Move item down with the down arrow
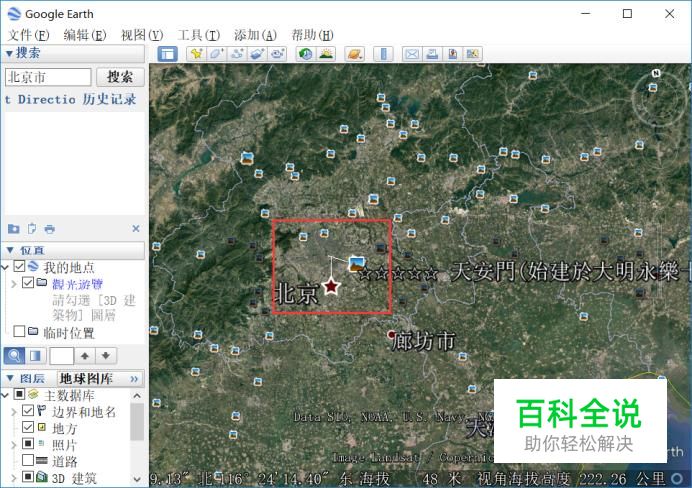Viewport: 692px width, 488px height. click(x=106, y=356)
